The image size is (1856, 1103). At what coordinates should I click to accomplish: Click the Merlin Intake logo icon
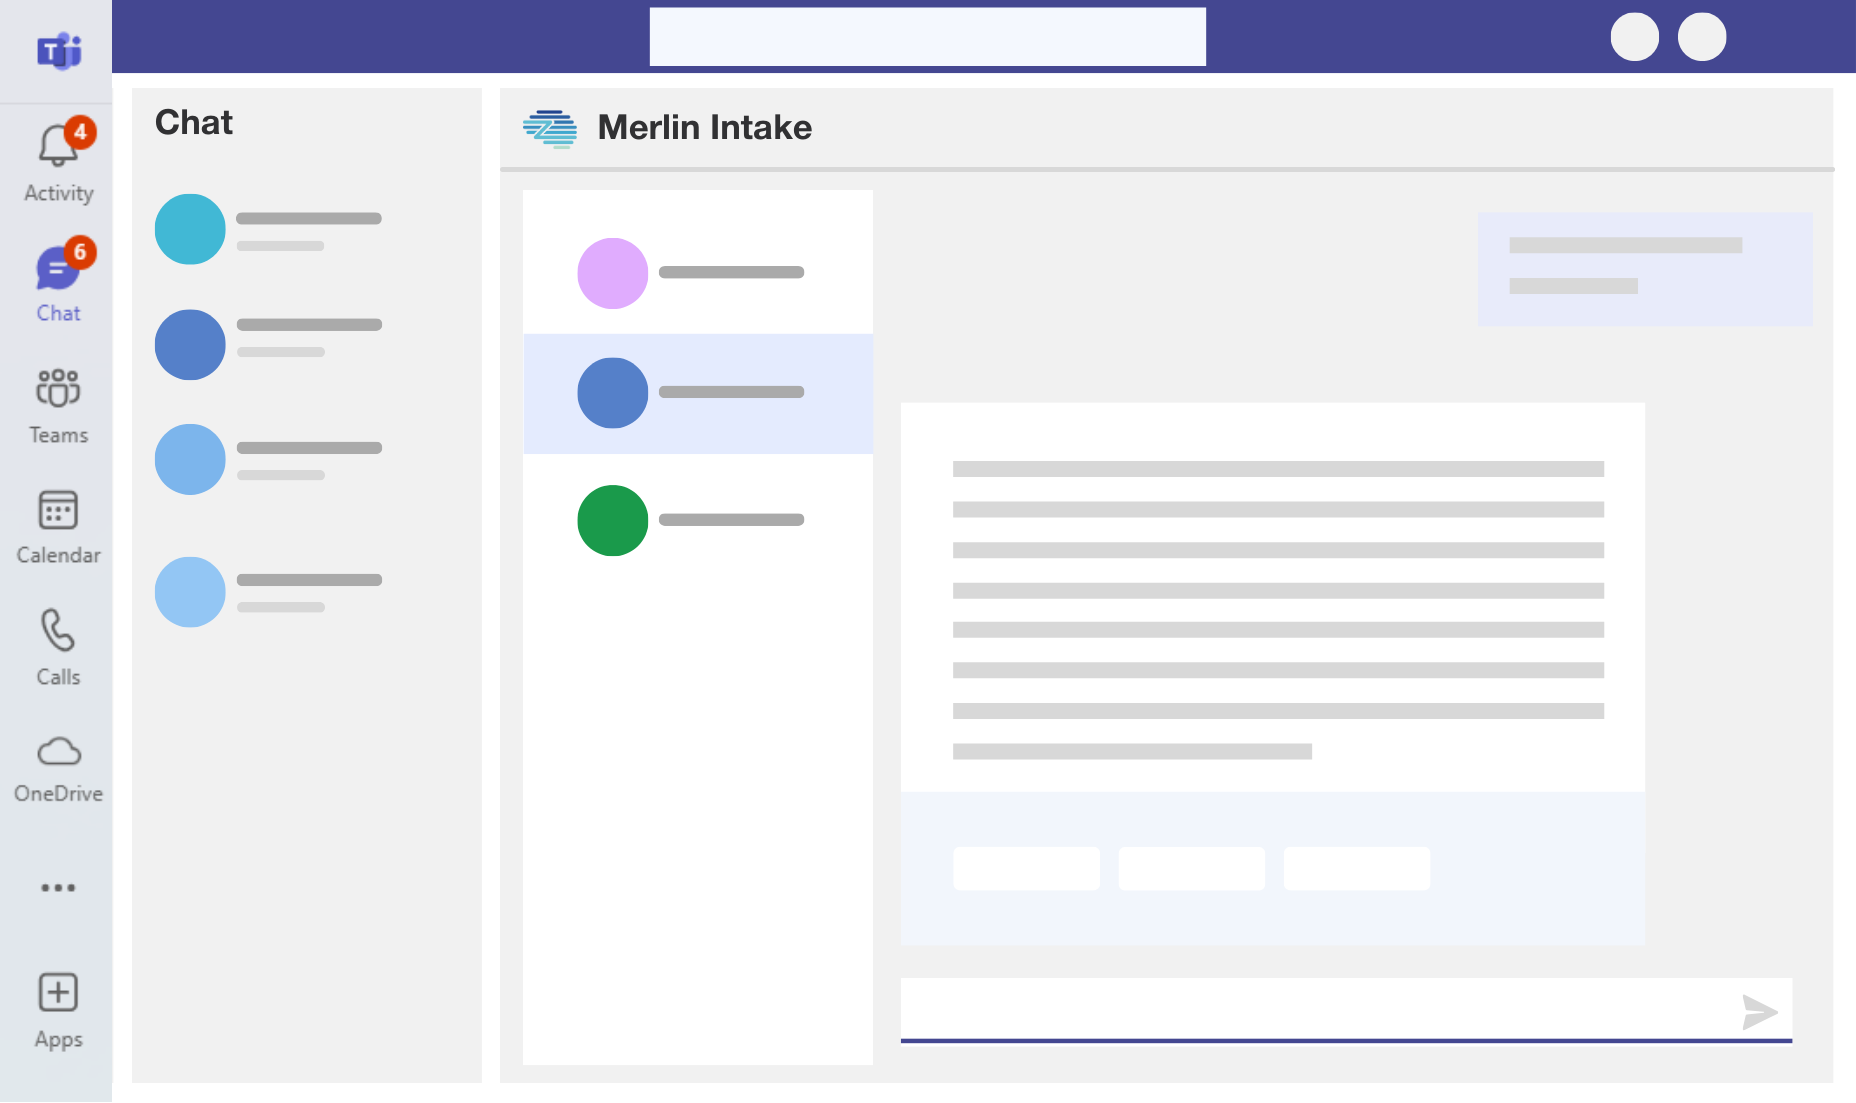[x=550, y=128]
